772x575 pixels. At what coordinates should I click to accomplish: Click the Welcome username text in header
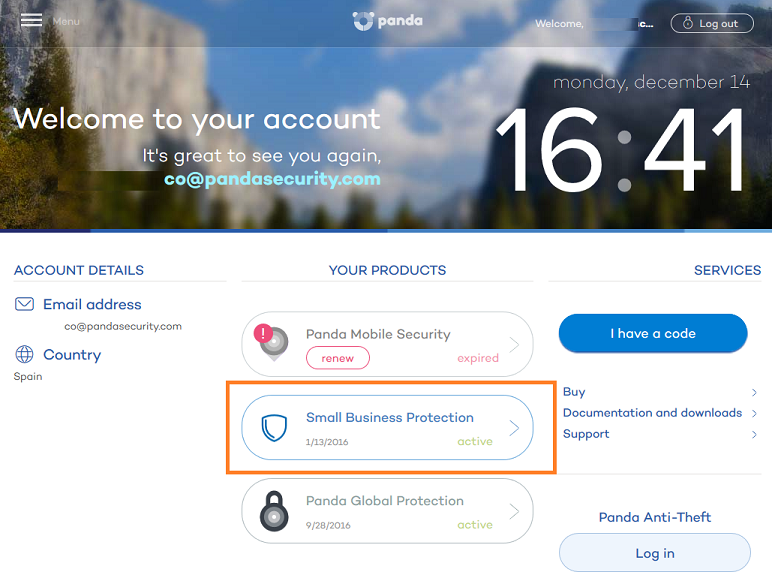pyautogui.click(x=594, y=24)
